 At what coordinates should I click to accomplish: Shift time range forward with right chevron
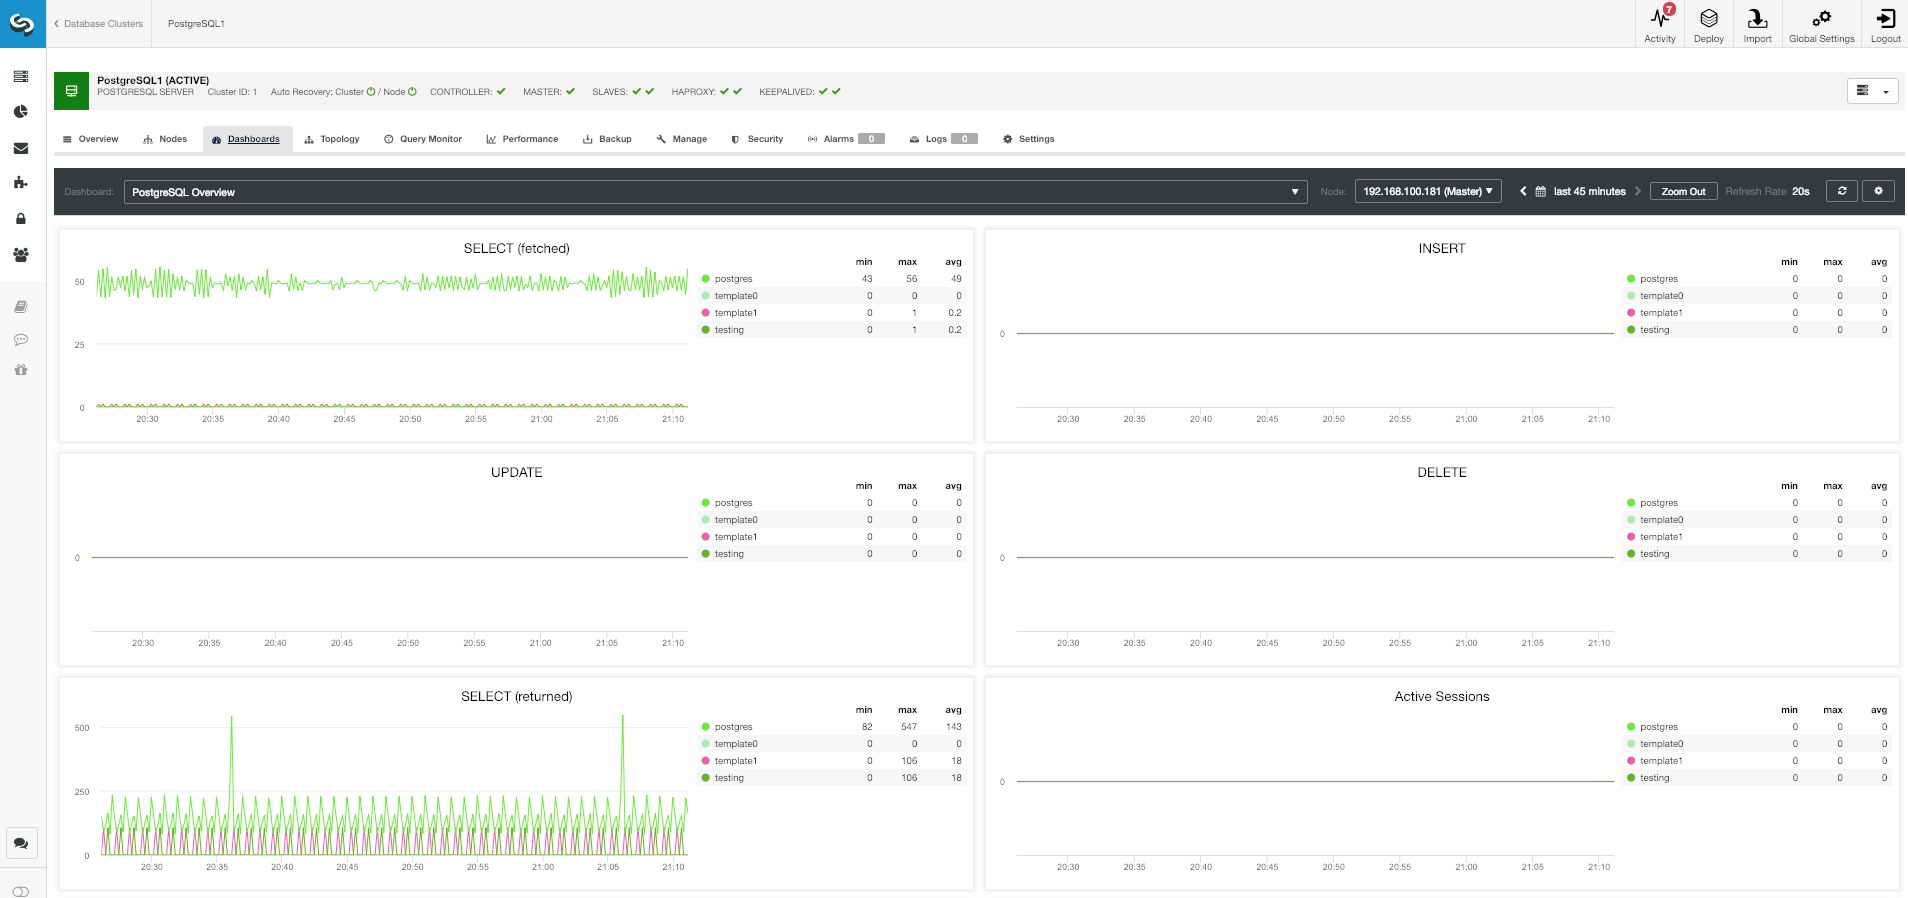point(1638,191)
